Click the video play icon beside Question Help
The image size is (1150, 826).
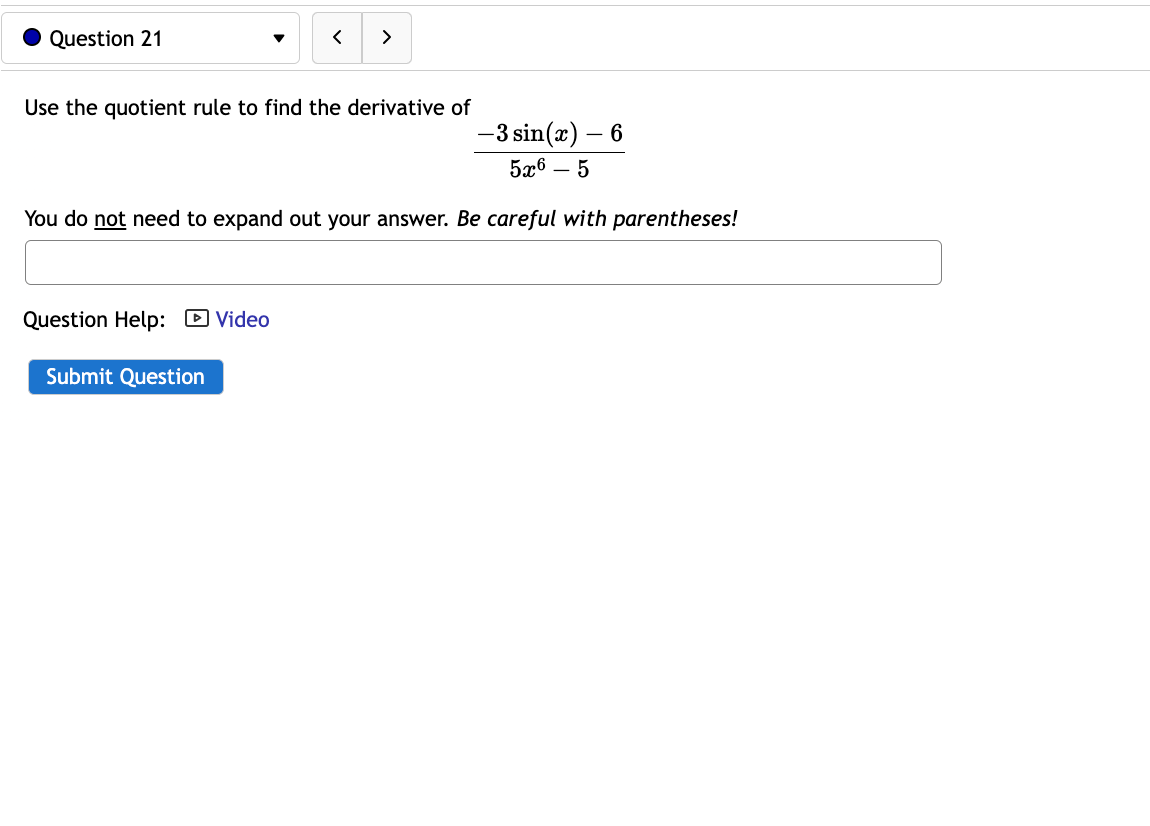(x=197, y=319)
